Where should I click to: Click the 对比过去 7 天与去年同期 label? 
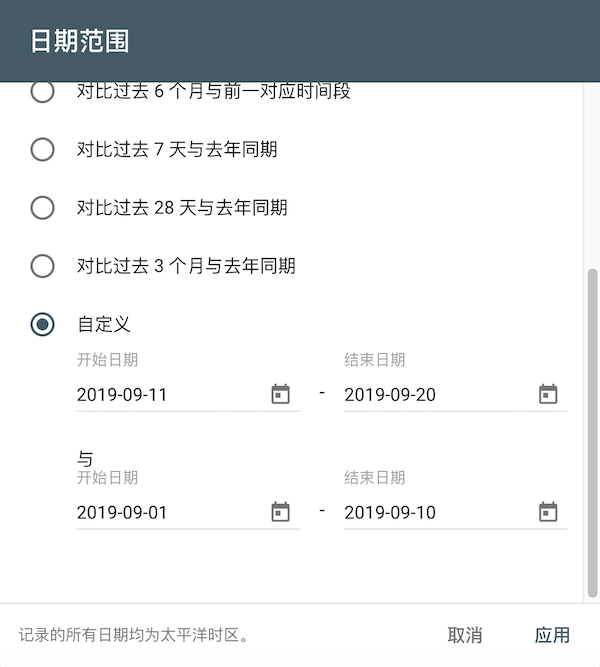point(177,150)
